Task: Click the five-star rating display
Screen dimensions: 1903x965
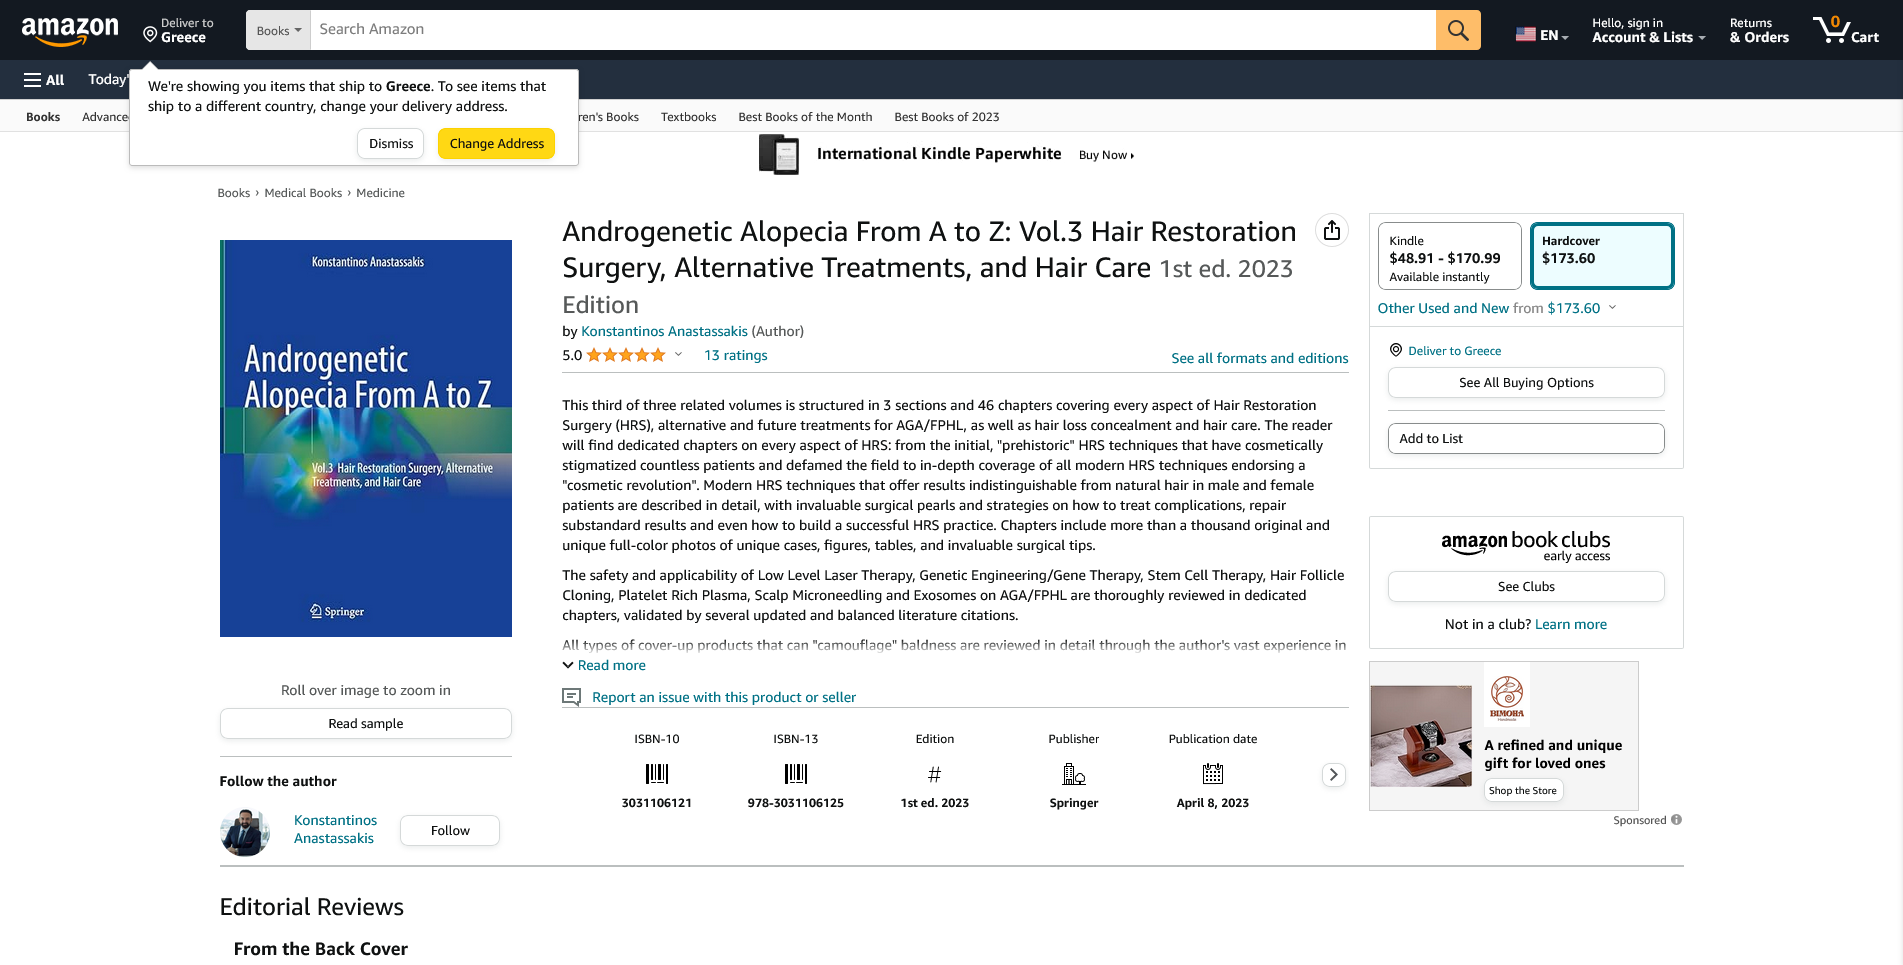Action: [x=625, y=355]
